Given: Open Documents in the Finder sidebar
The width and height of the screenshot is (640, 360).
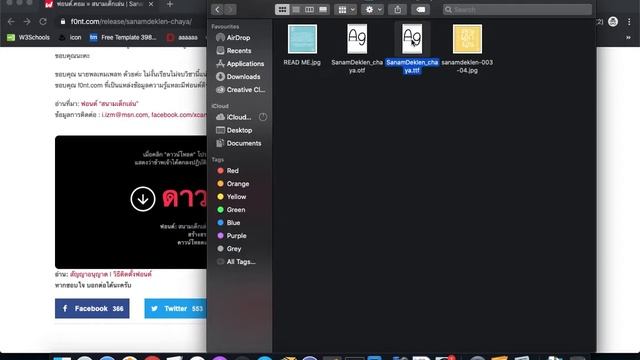Looking at the screenshot, I should [x=239, y=143].
